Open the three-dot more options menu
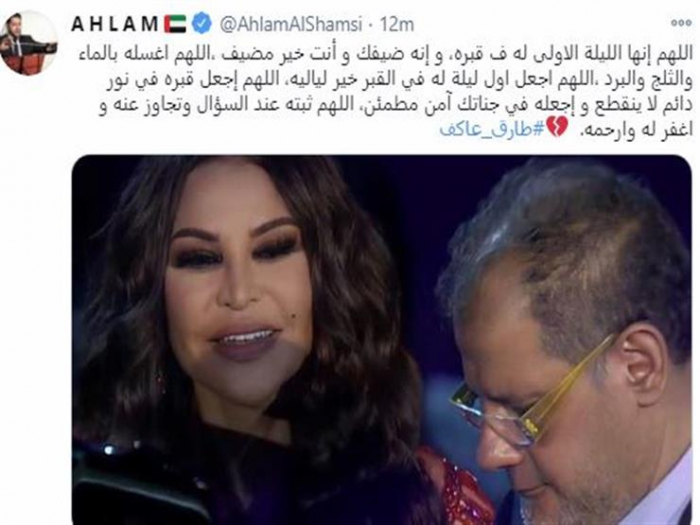 point(681,23)
